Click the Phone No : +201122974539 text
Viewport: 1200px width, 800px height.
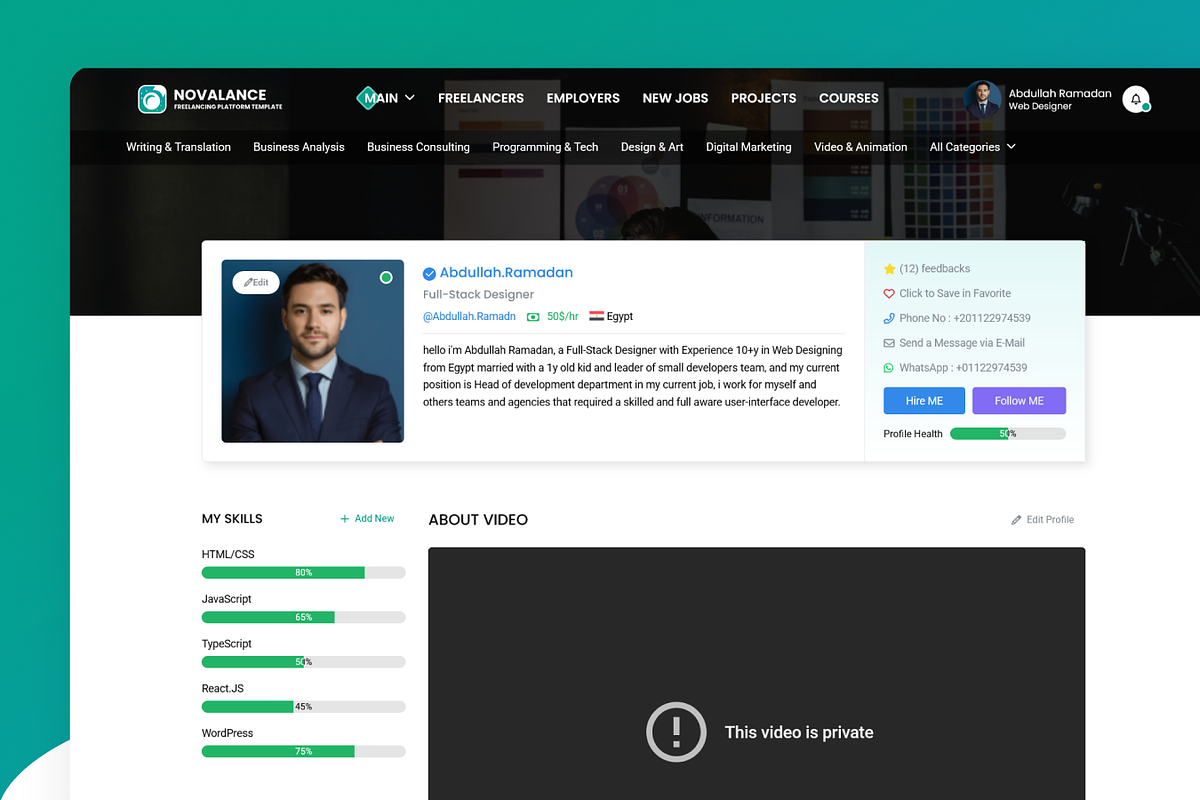point(965,318)
